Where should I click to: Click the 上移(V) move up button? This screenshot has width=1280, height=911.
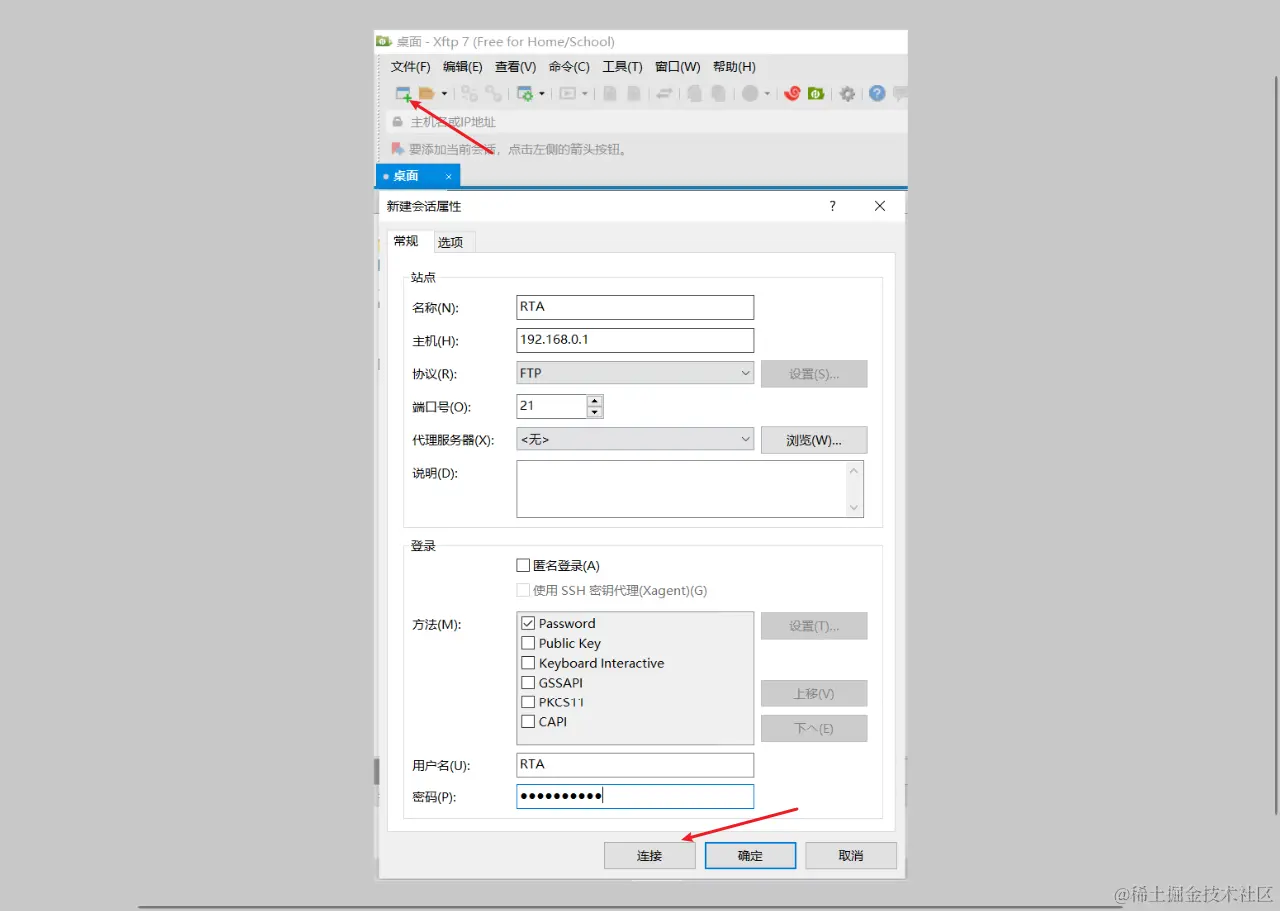(x=814, y=694)
